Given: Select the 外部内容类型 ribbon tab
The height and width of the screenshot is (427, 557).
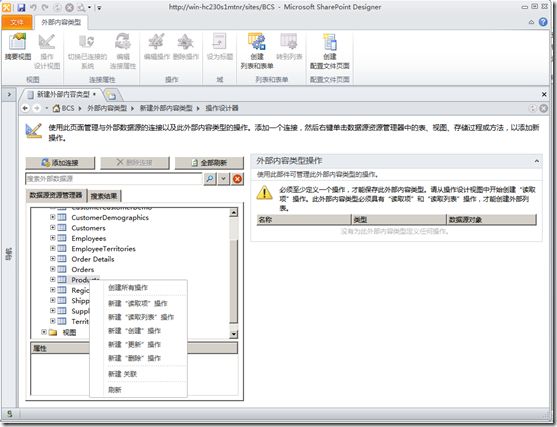Looking at the screenshot, I should [x=61, y=22].
